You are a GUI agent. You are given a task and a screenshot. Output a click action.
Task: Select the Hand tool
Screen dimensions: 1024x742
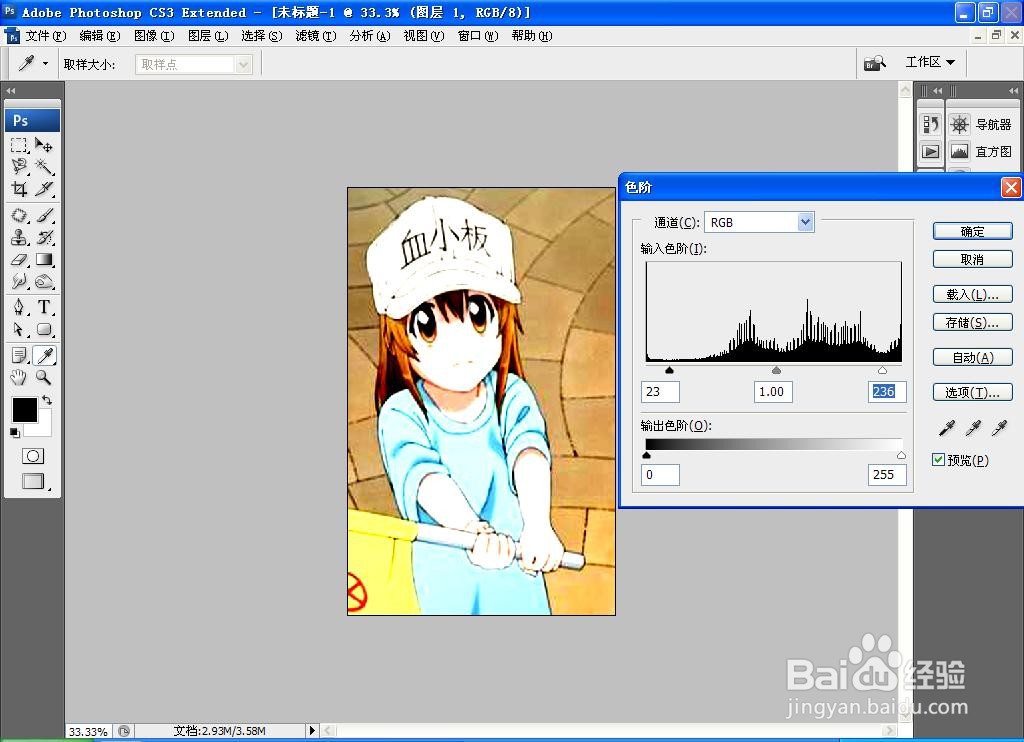(x=20, y=377)
